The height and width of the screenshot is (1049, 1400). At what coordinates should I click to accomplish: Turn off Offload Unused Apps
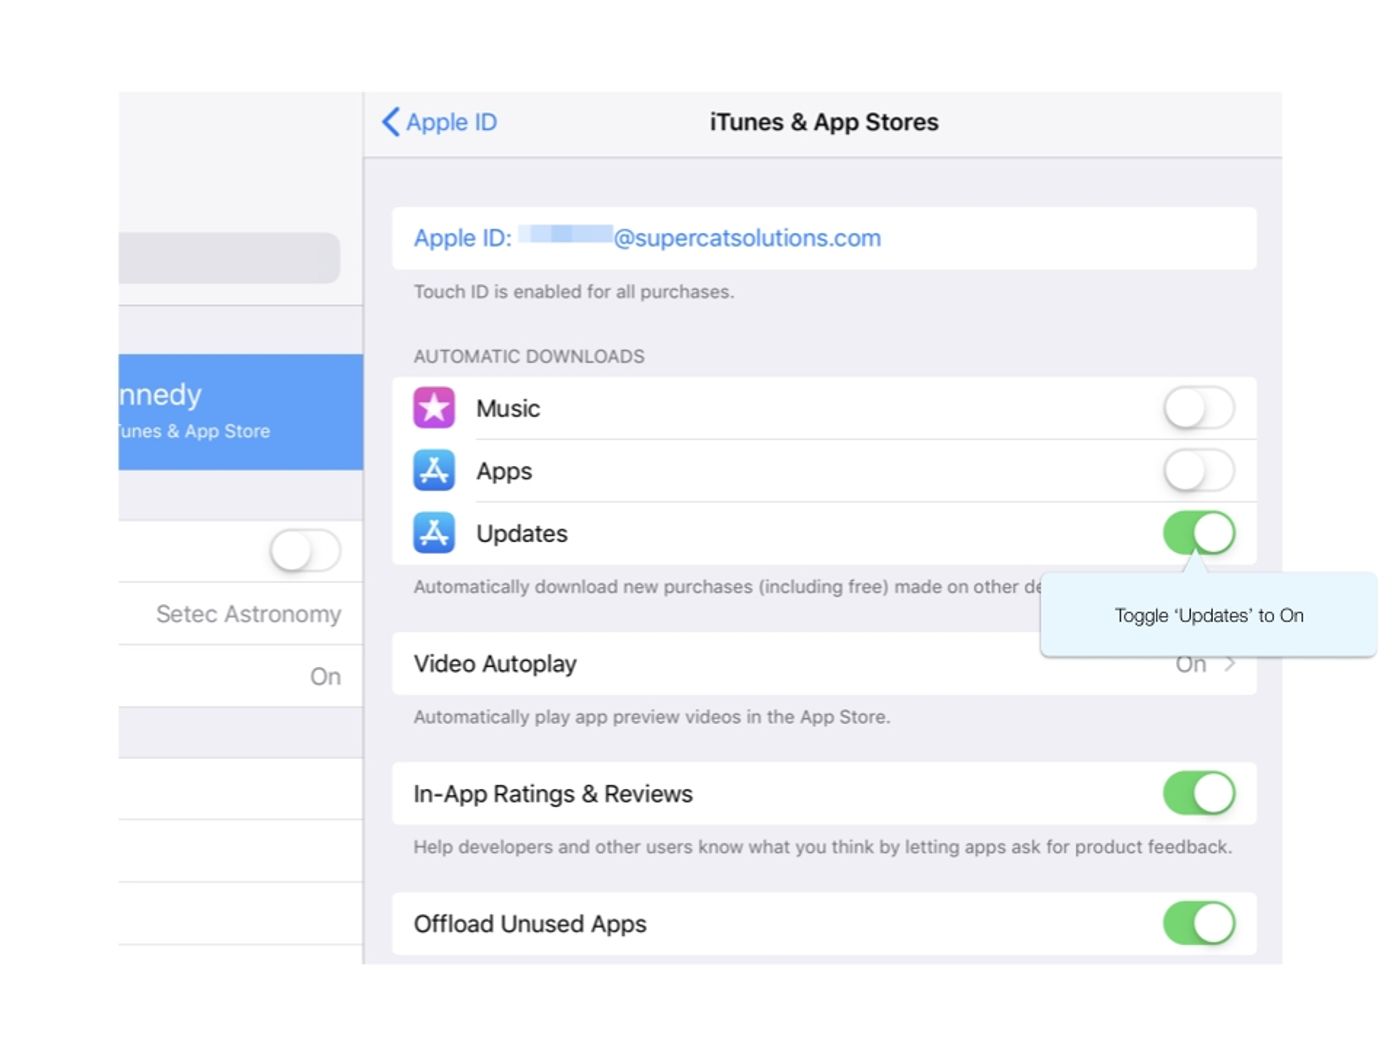tap(1199, 924)
